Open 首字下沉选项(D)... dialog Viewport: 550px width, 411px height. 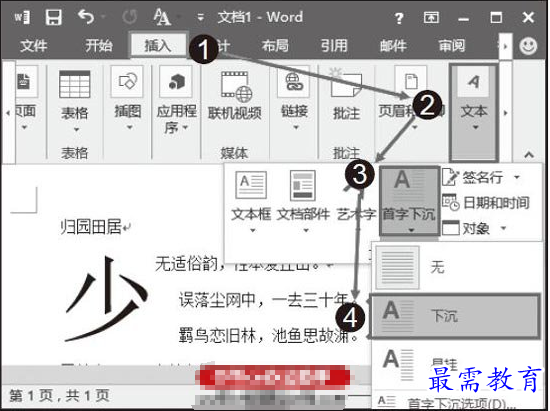[x=456, y=403]
